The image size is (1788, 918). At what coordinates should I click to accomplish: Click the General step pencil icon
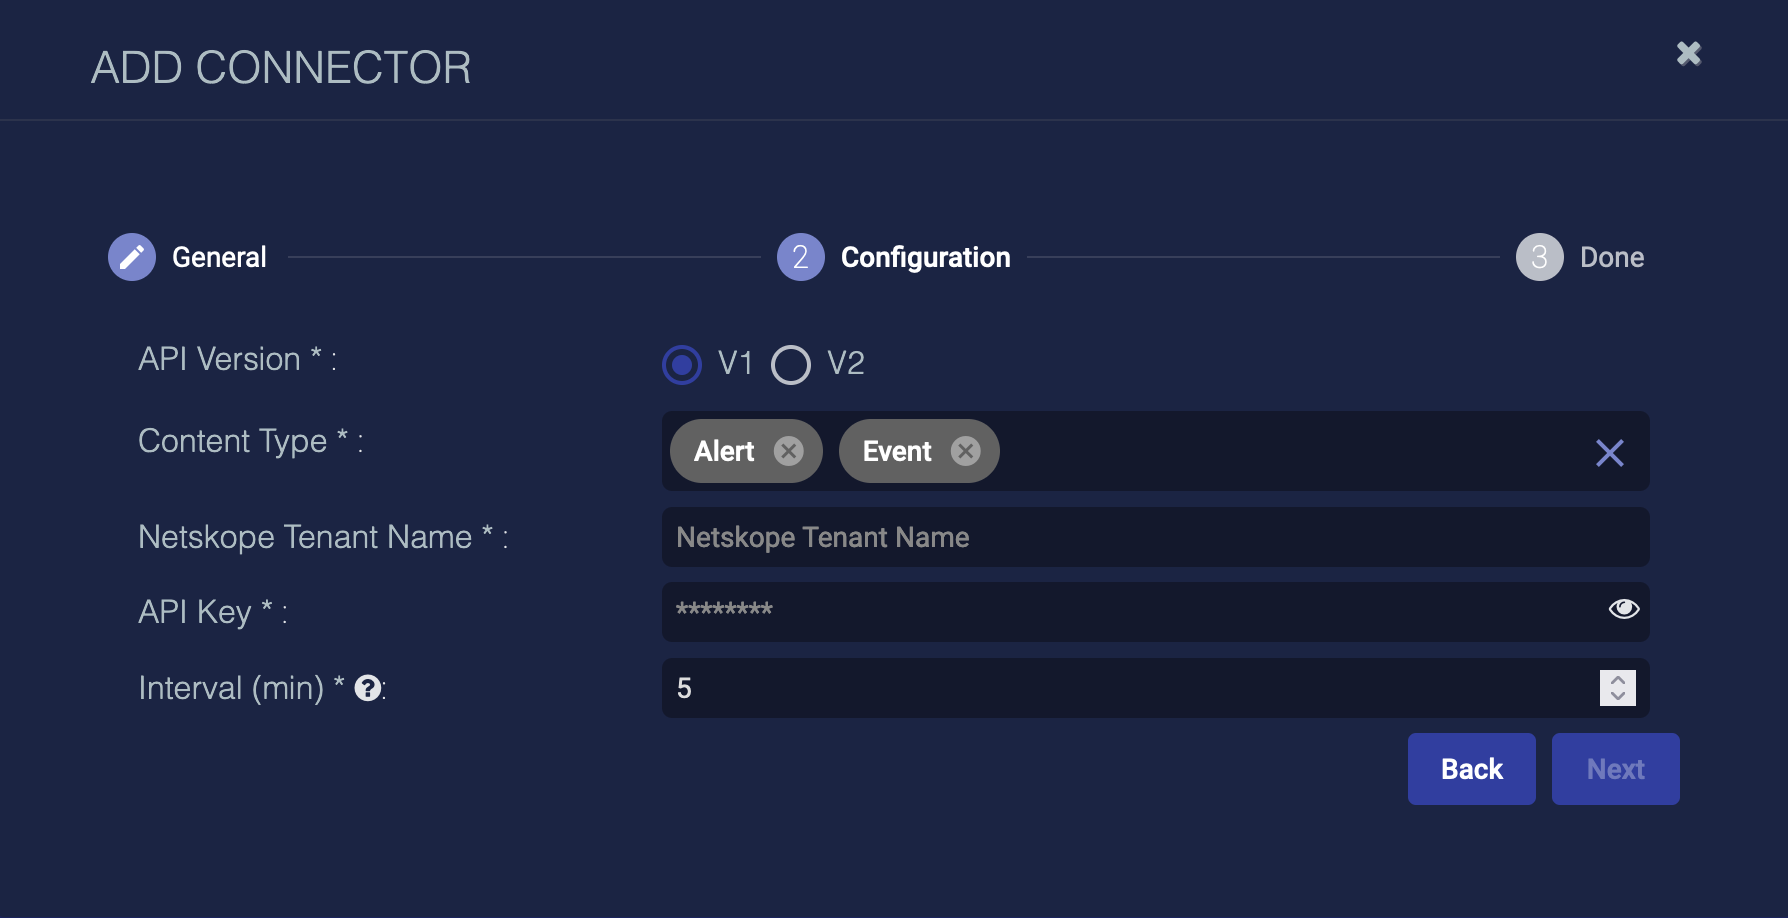(132, 257)
